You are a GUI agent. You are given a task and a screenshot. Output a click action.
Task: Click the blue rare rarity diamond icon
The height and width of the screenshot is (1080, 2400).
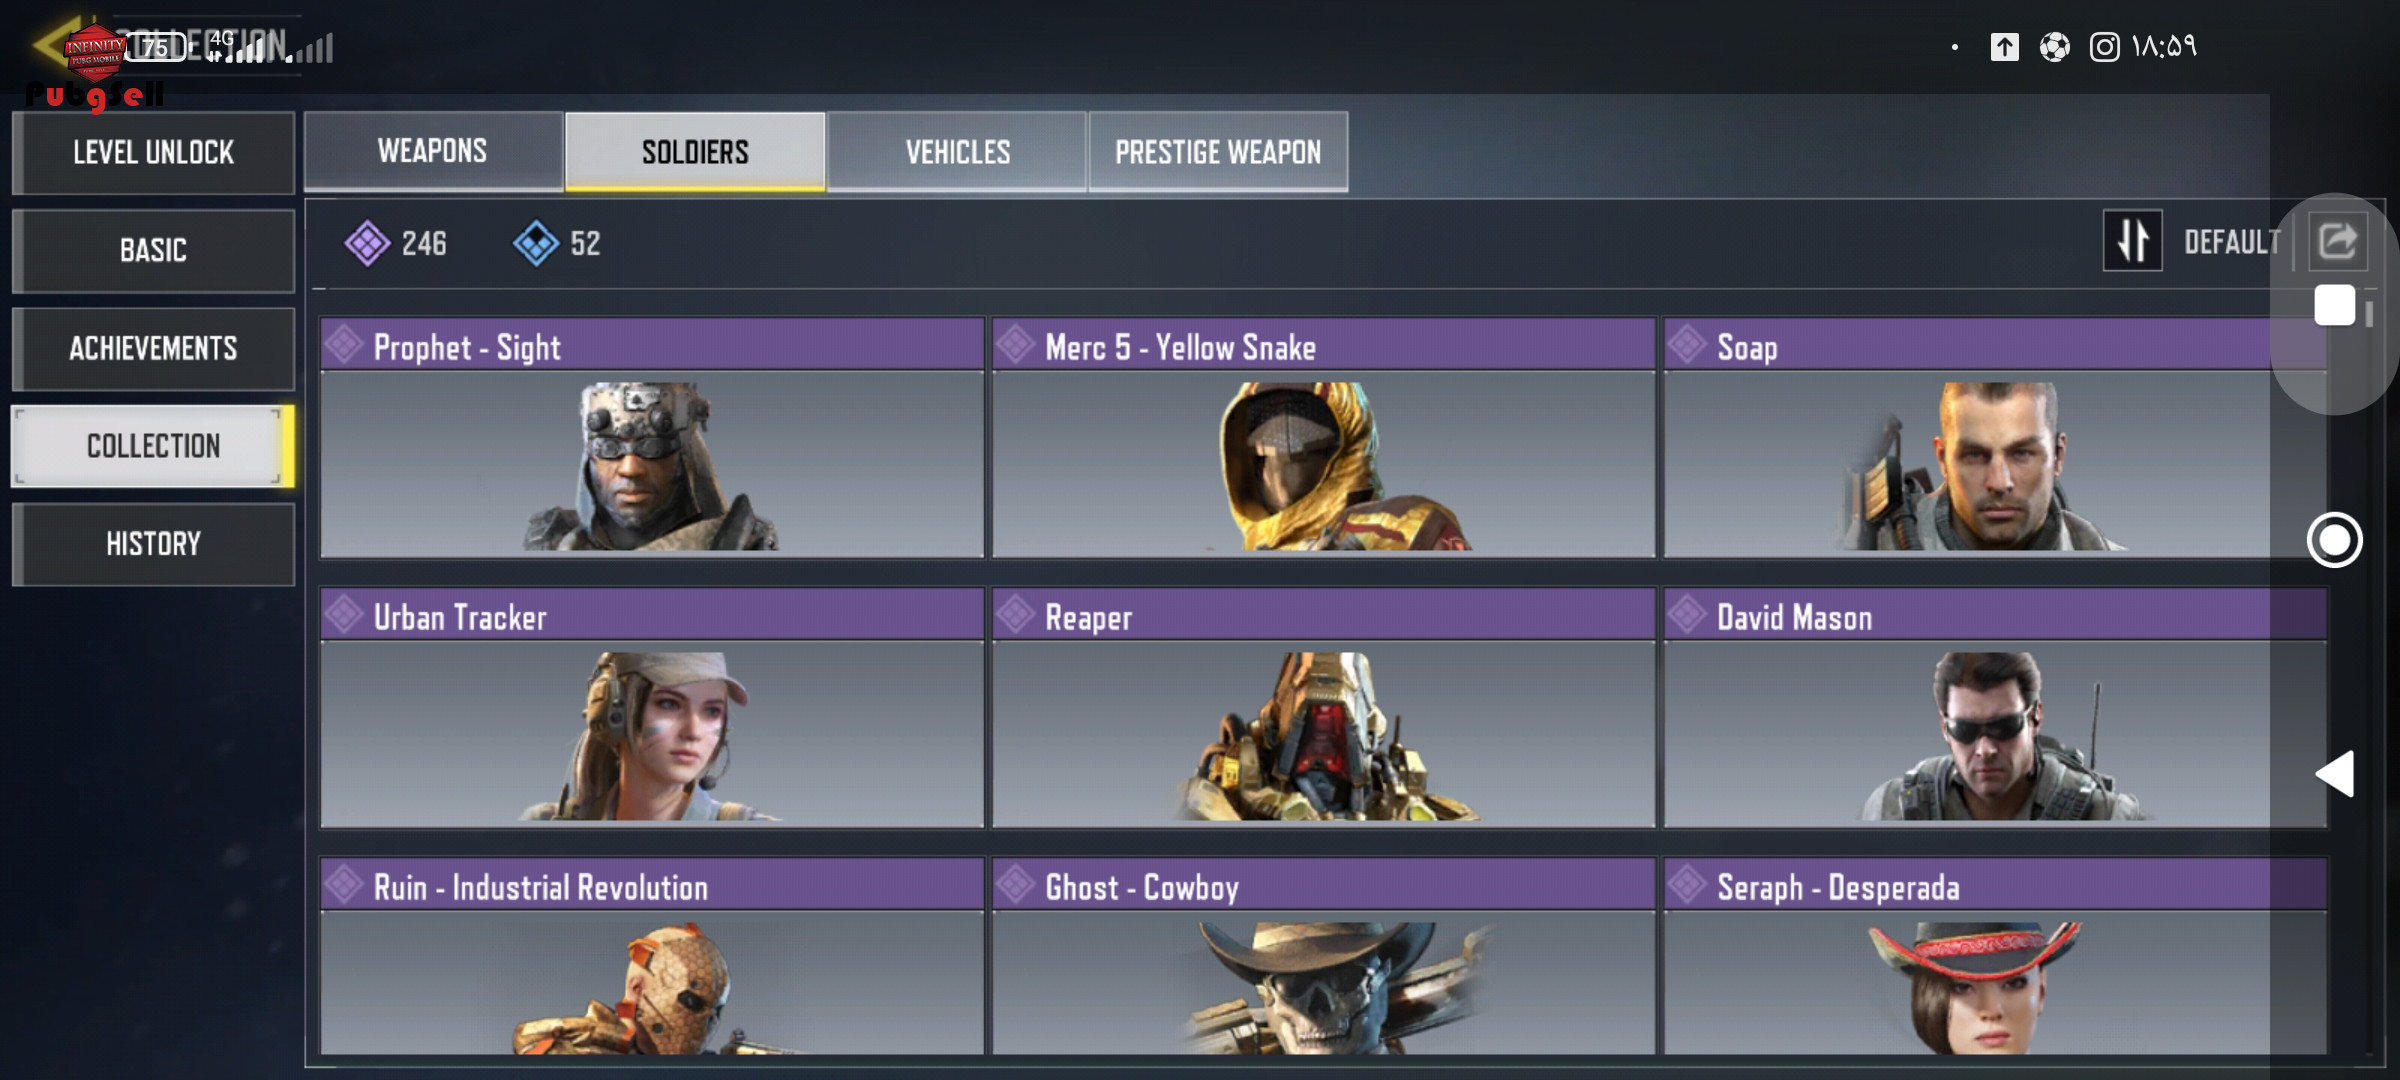coord(536,243)
